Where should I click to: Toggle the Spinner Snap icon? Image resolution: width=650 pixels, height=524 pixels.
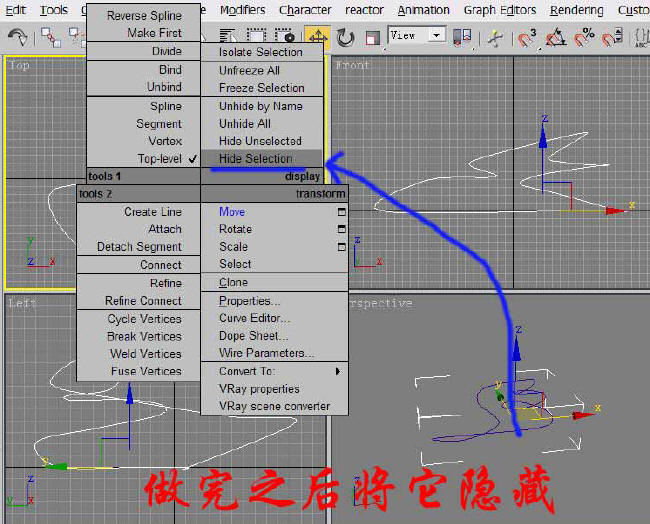pyautogui.click(x=612, y=37)
